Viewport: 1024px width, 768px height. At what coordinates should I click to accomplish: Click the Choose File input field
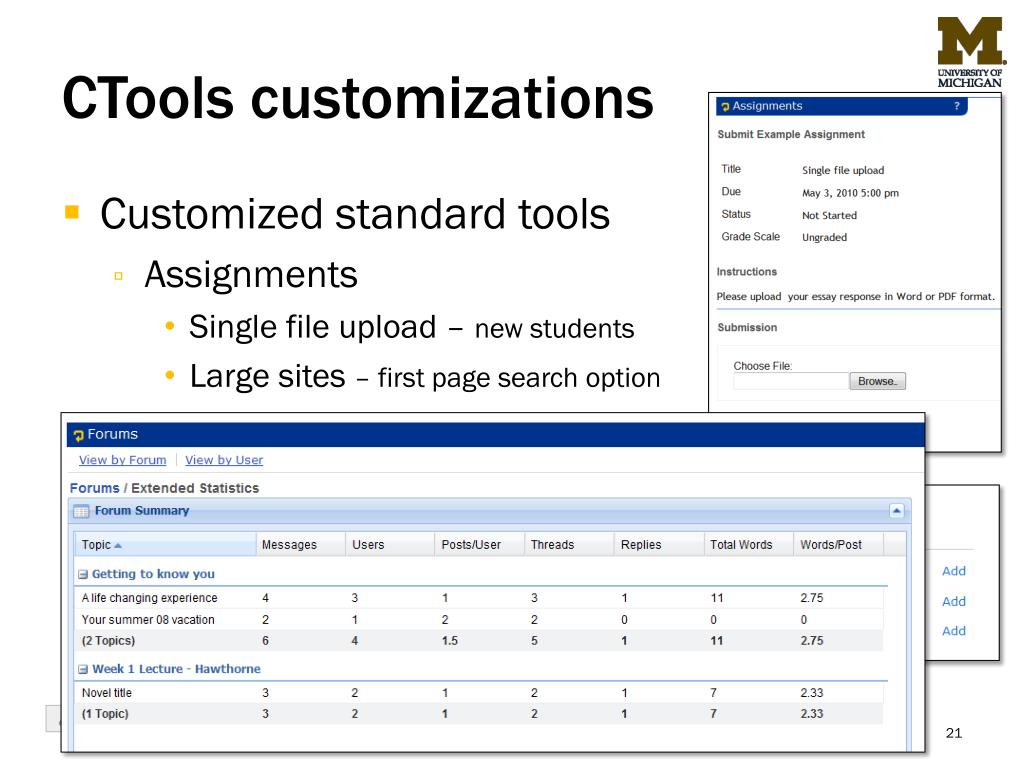pyautogui.click(x=791, y=381)
